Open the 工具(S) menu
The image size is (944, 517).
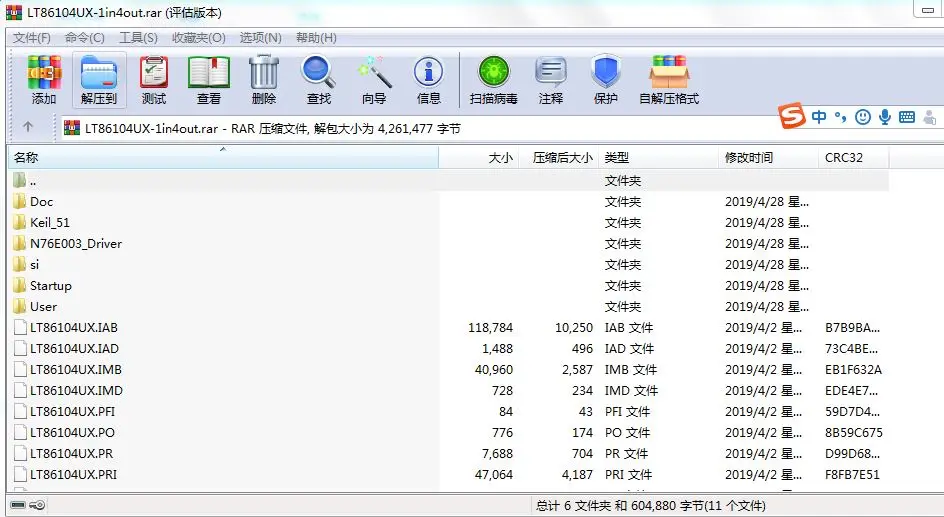138,38
